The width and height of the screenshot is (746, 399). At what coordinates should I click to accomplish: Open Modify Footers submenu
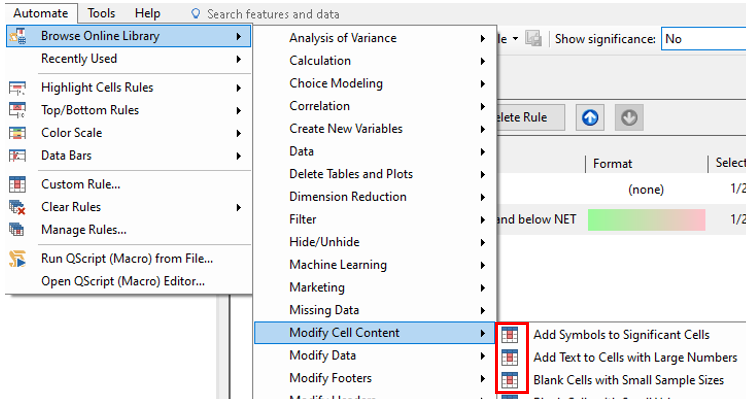(x=375, y=378)
